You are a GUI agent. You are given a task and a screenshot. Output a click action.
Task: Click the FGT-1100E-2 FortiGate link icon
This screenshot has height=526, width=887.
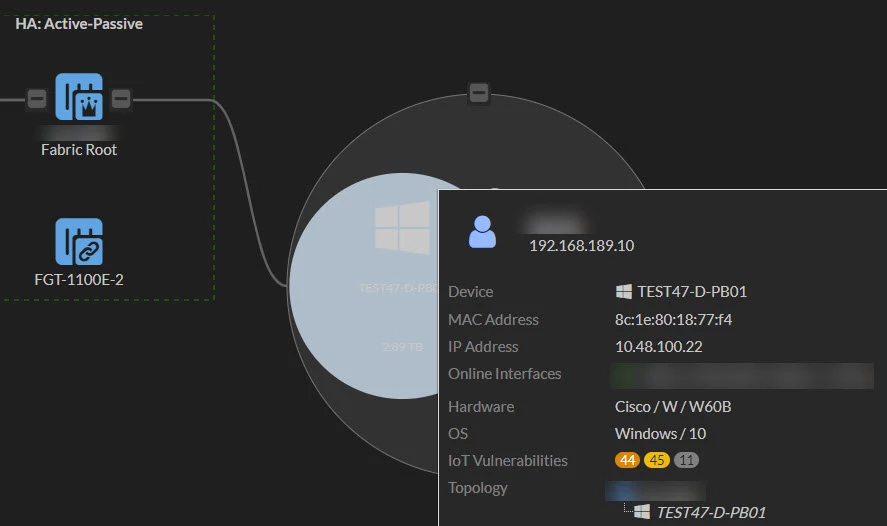click(x=79, y=242)
